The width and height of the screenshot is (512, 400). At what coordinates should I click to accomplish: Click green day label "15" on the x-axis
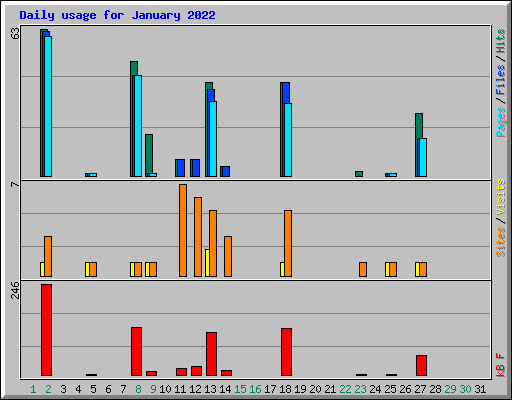tap(240, 389)
